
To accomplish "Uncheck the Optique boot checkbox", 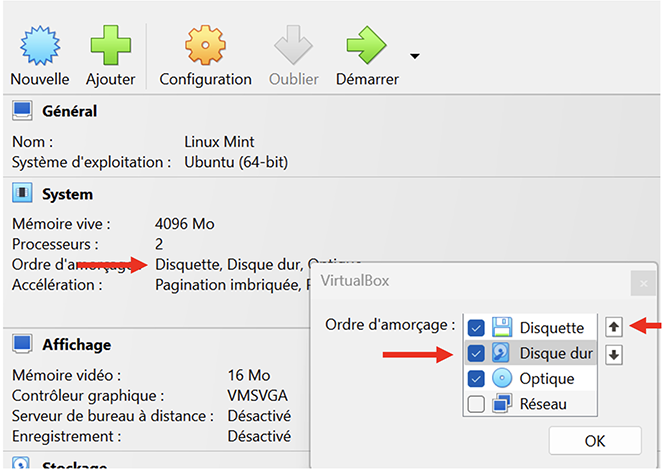I will pyautogui.click(x=476, y=379).
